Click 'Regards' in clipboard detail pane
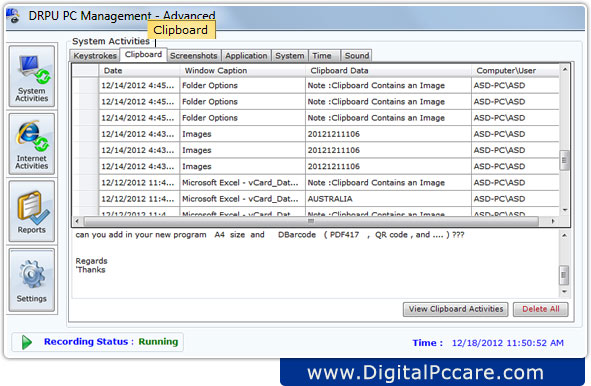Screen dimensions: 591x386 (x=91, y=261)
